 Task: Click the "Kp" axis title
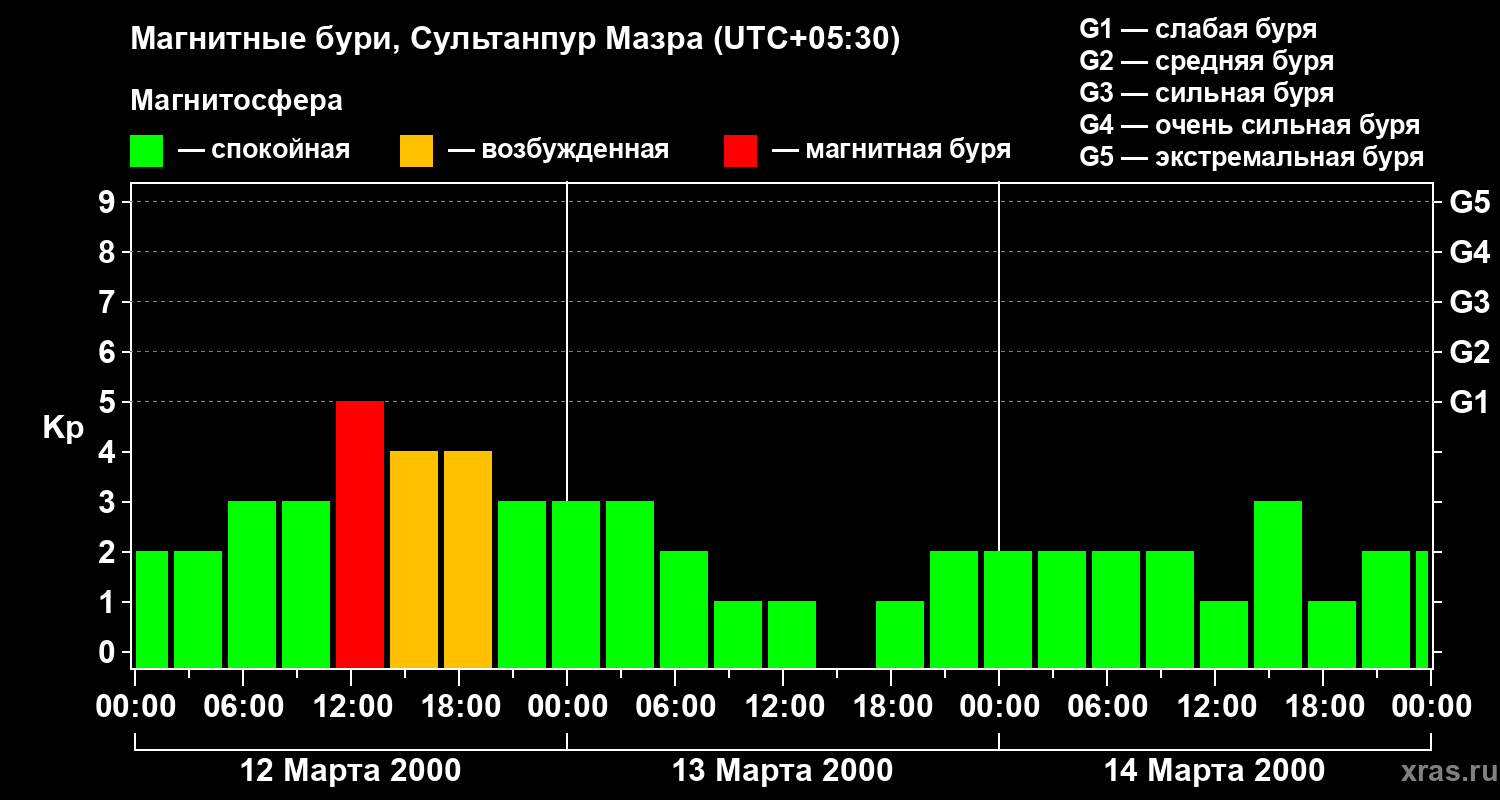(63, 429)
